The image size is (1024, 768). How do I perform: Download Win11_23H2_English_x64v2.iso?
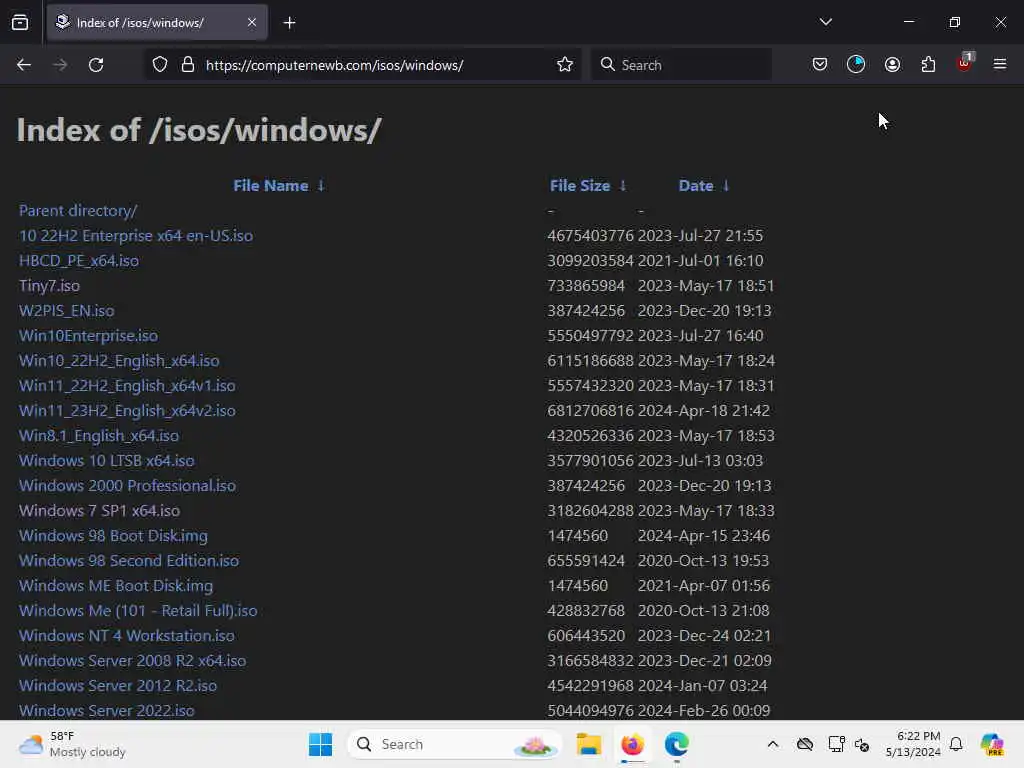coord(127,411)
